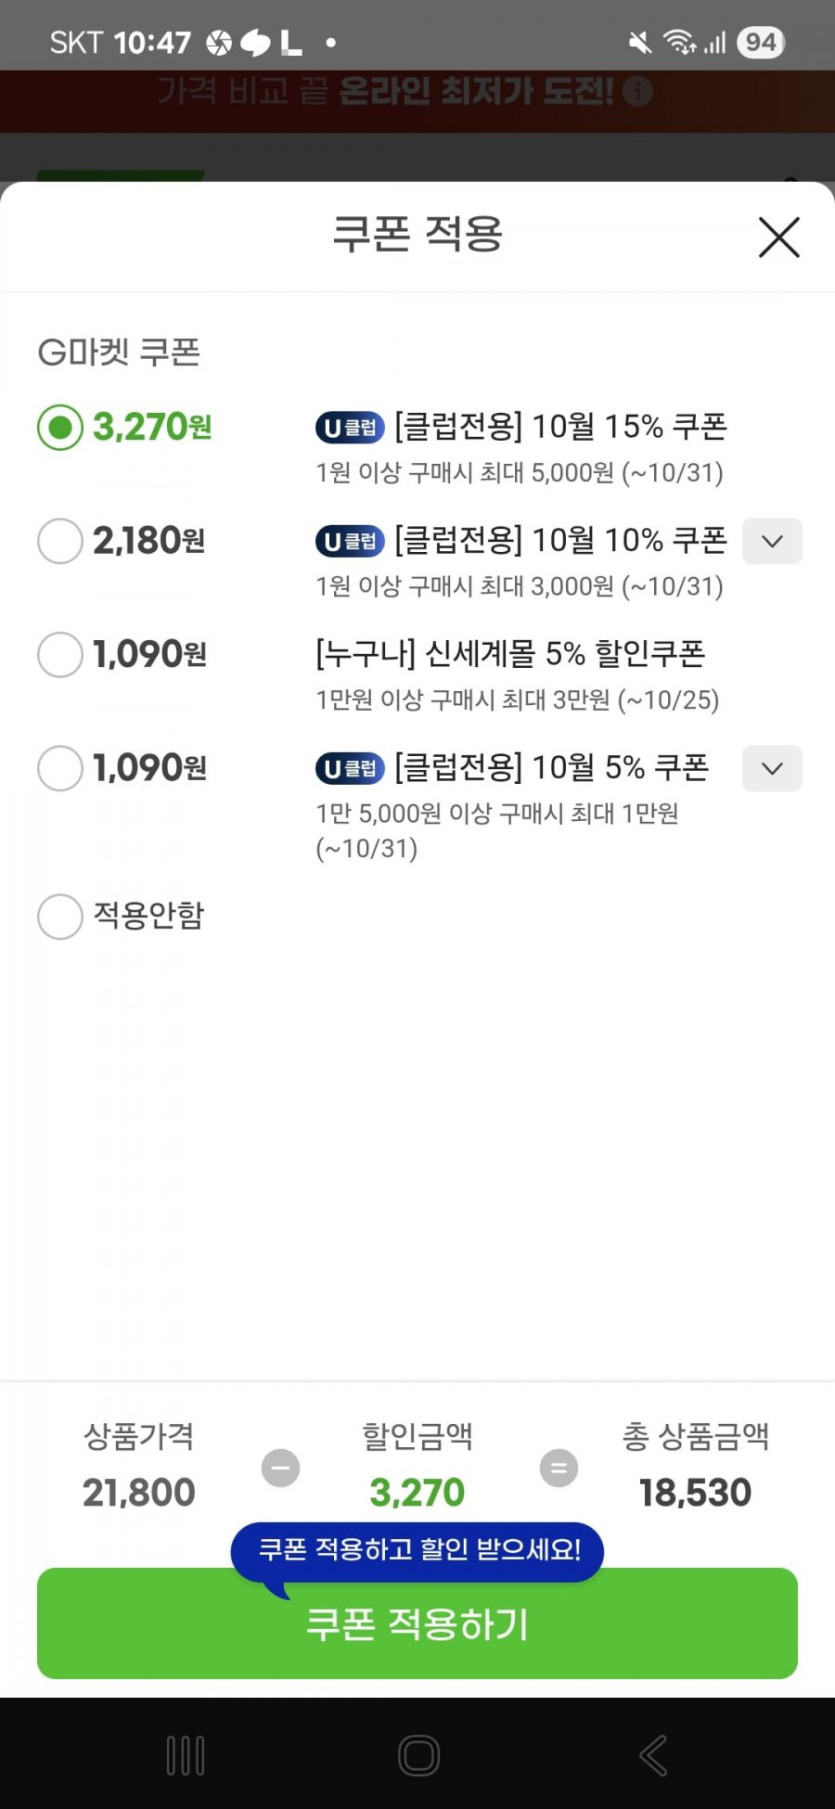The height and width of the screenshot is (1809, 835).
Task: Select the 2,180원 10% coupon radio
Action: [60, 541]
